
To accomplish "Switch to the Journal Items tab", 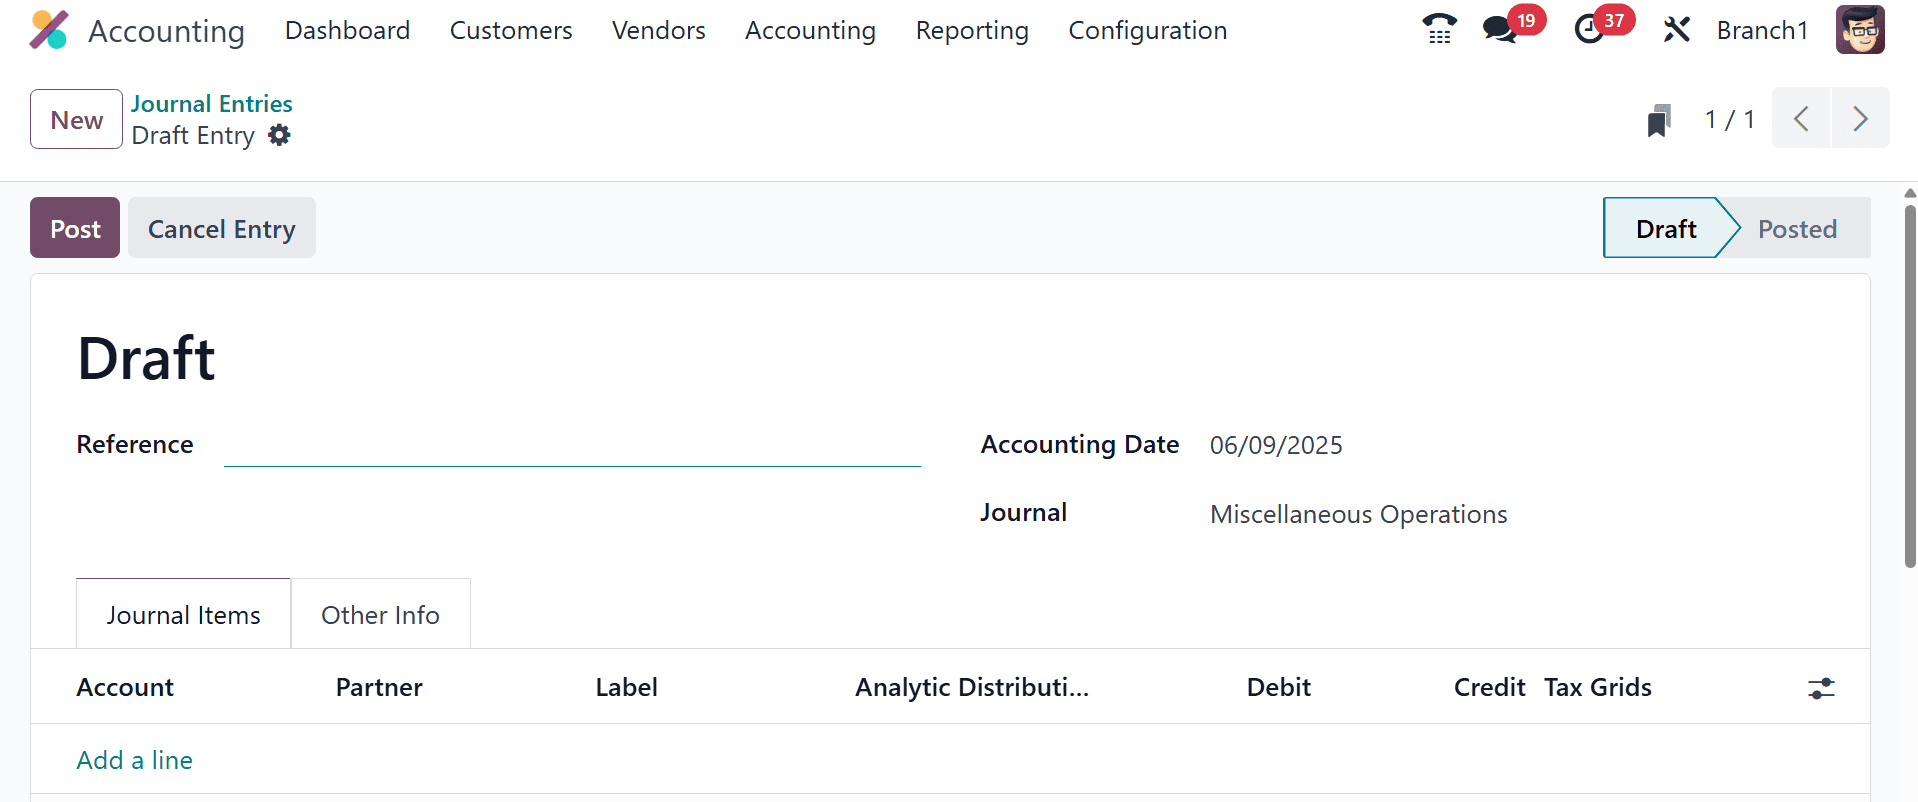I will tap(184, 614).
